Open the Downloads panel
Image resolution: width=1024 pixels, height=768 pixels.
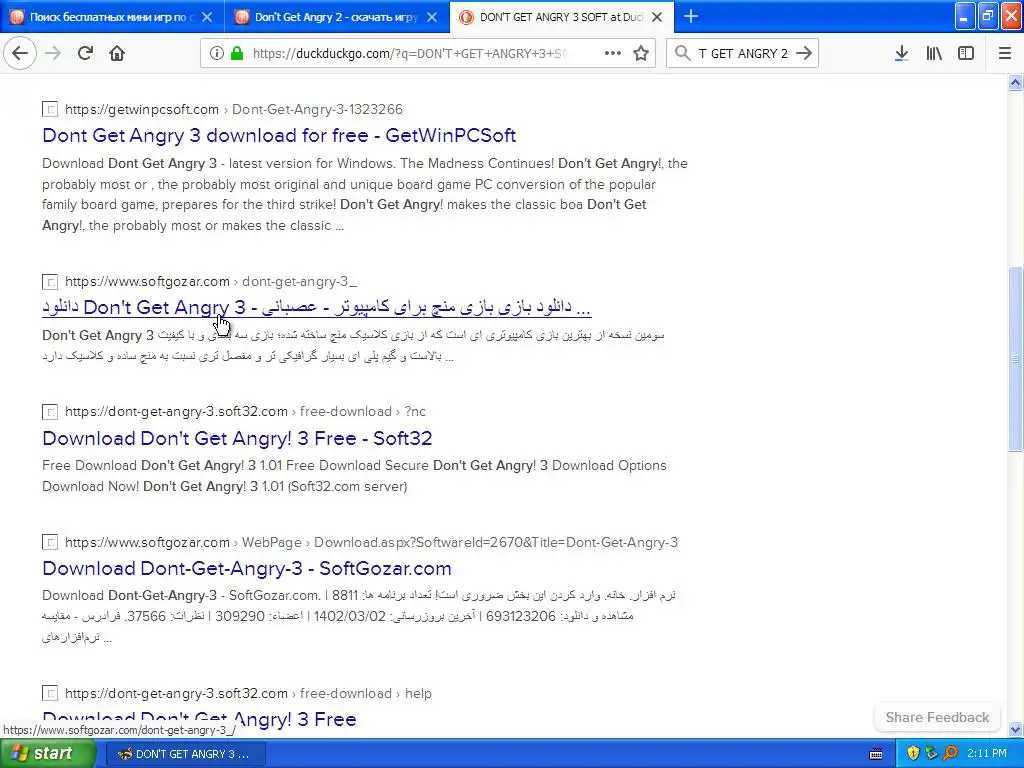(x=901, y=53)
